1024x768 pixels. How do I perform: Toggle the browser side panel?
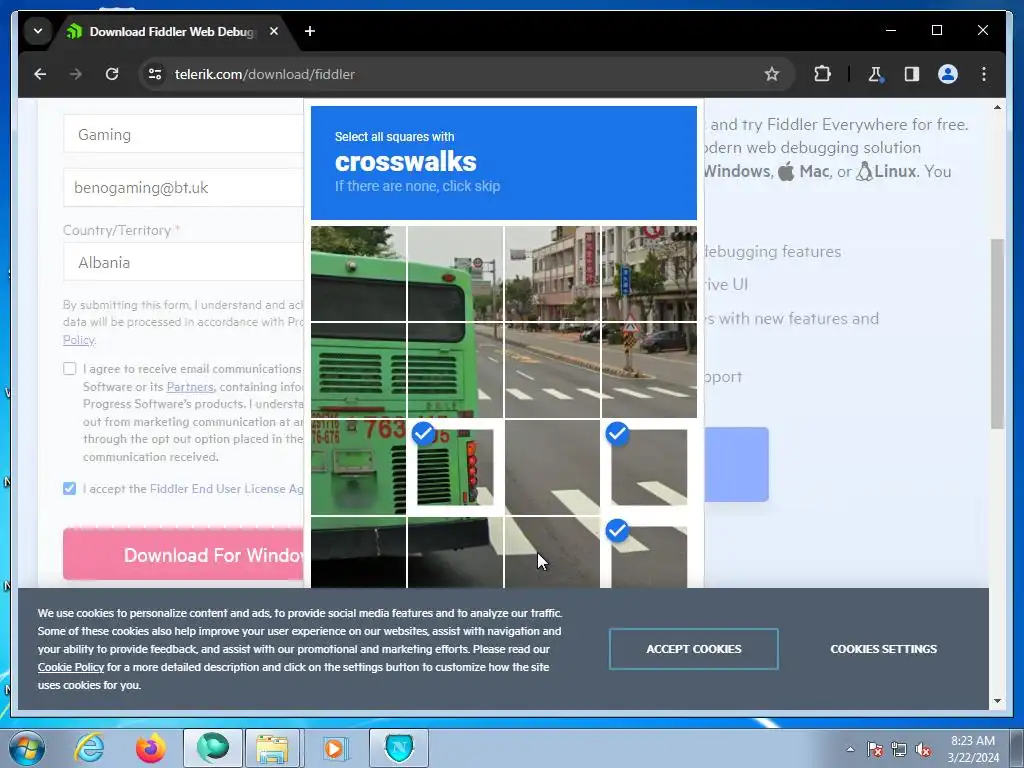(x=912, y=74)
